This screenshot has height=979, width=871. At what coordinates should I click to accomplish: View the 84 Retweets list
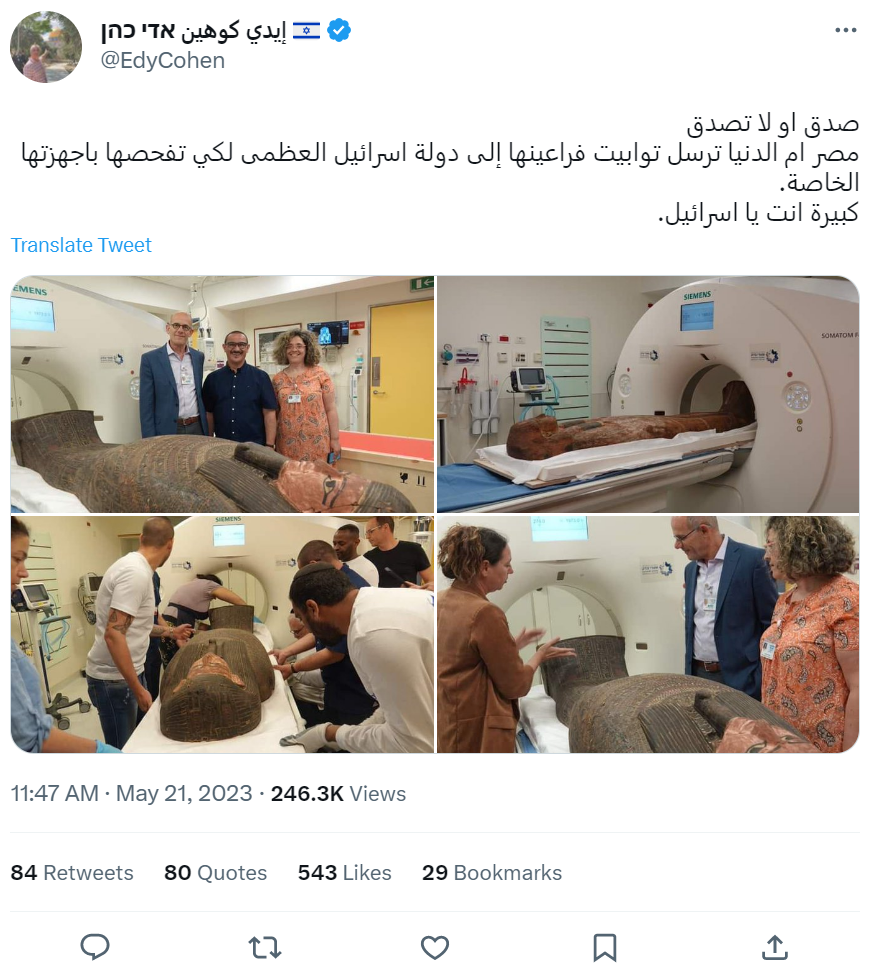(72, 872)
